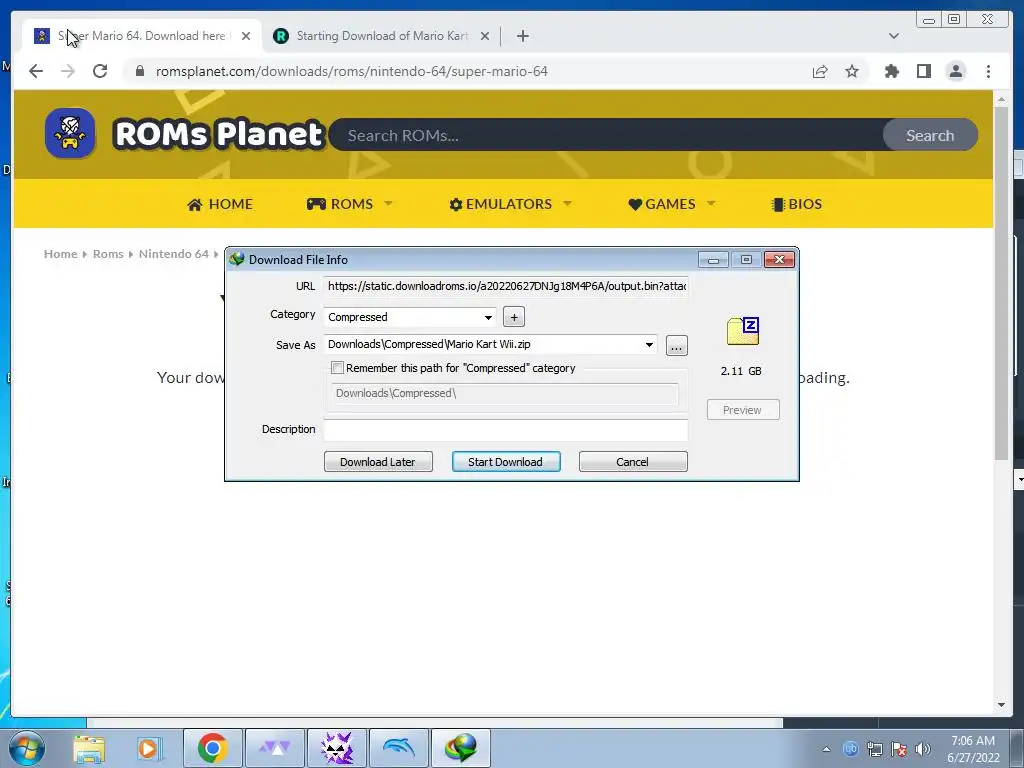Click the zip file icon above 2.11 GB
Viewport: 1024px width, 768px height.
pyautogui.click(x=743, y=330)
